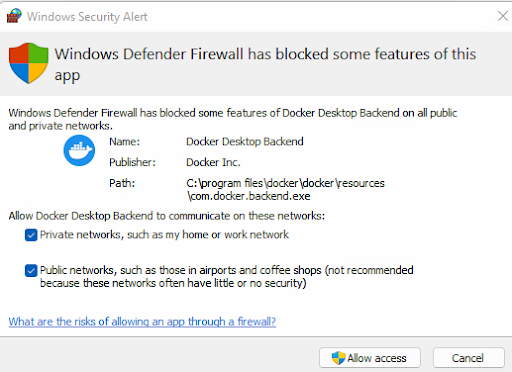This screenshot has height=372, width=512.
Task: Uncheck the Private networks checkbox
Action: tap(31, 235)
